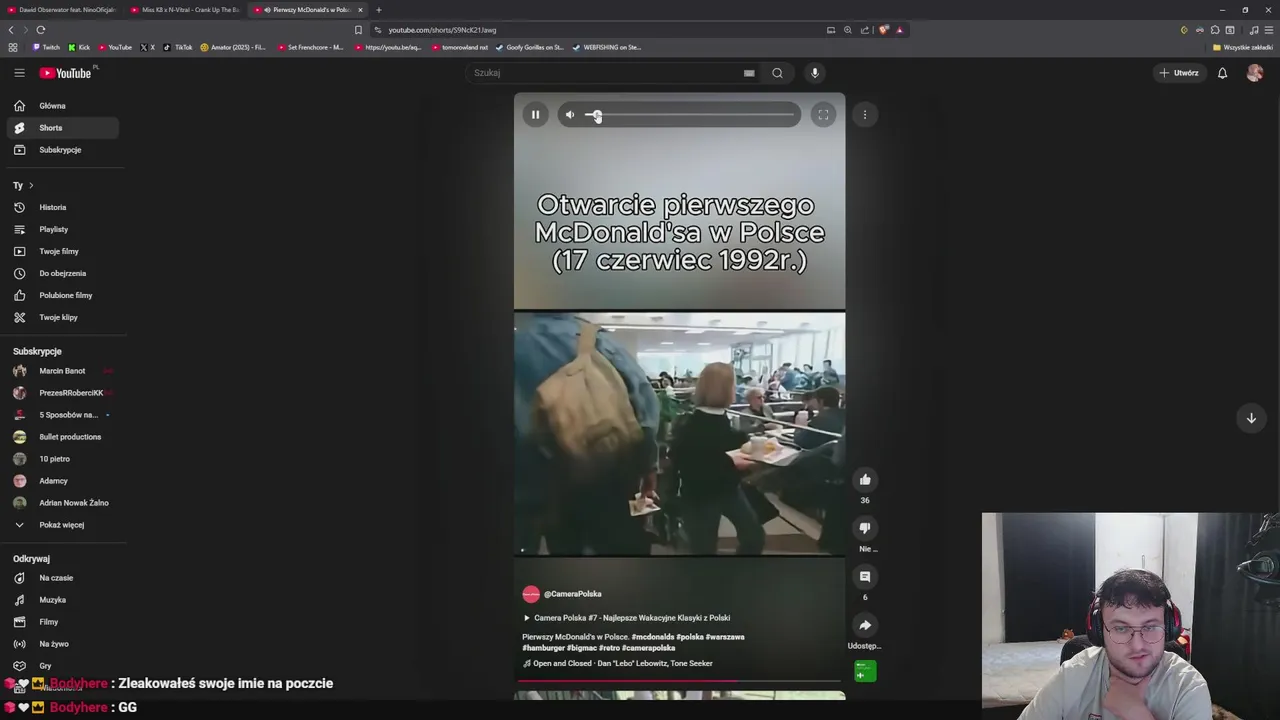The height and width of the screenshot is (720, 1280).
Task: Open the TikTok bookmark
Action: point(178,47)
